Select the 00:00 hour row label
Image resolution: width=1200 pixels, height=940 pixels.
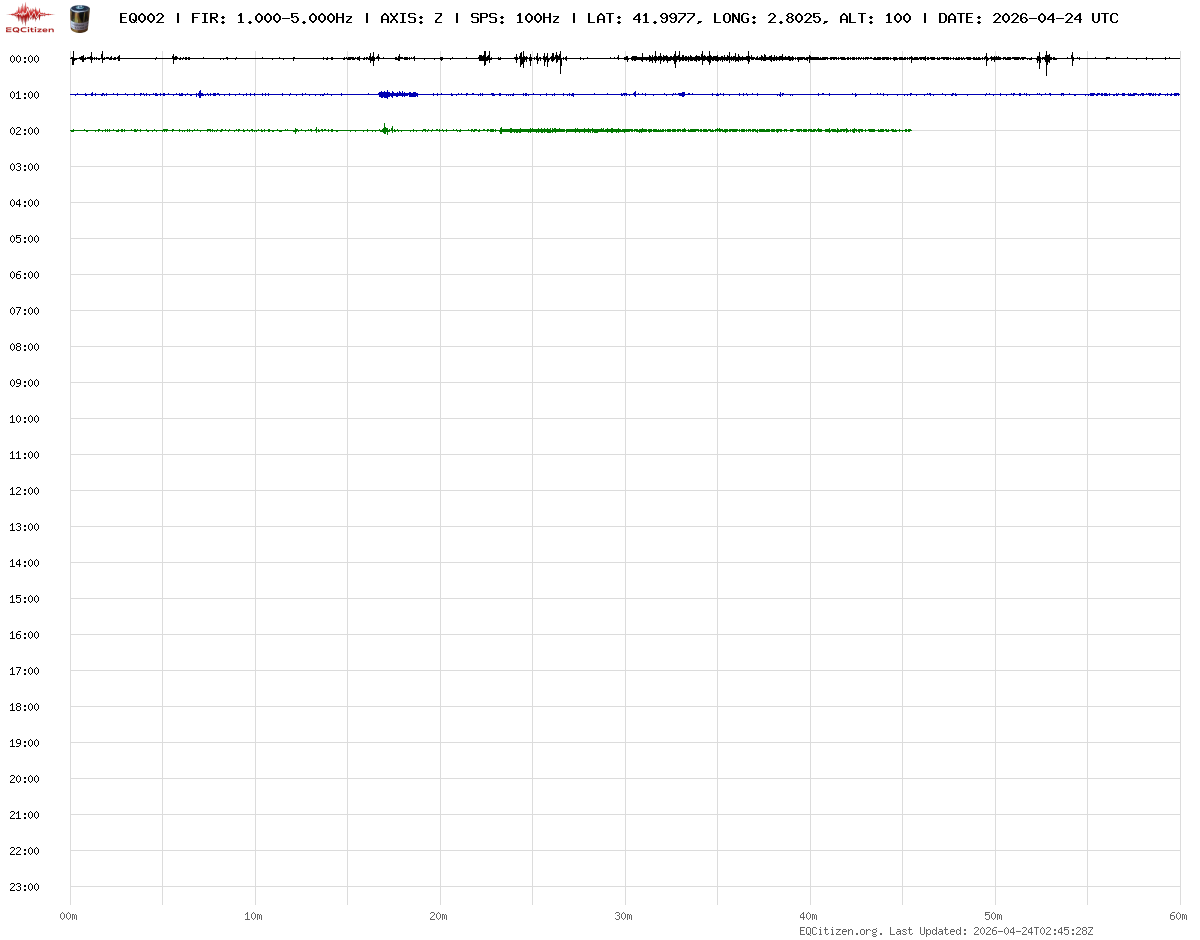(24, 59)
